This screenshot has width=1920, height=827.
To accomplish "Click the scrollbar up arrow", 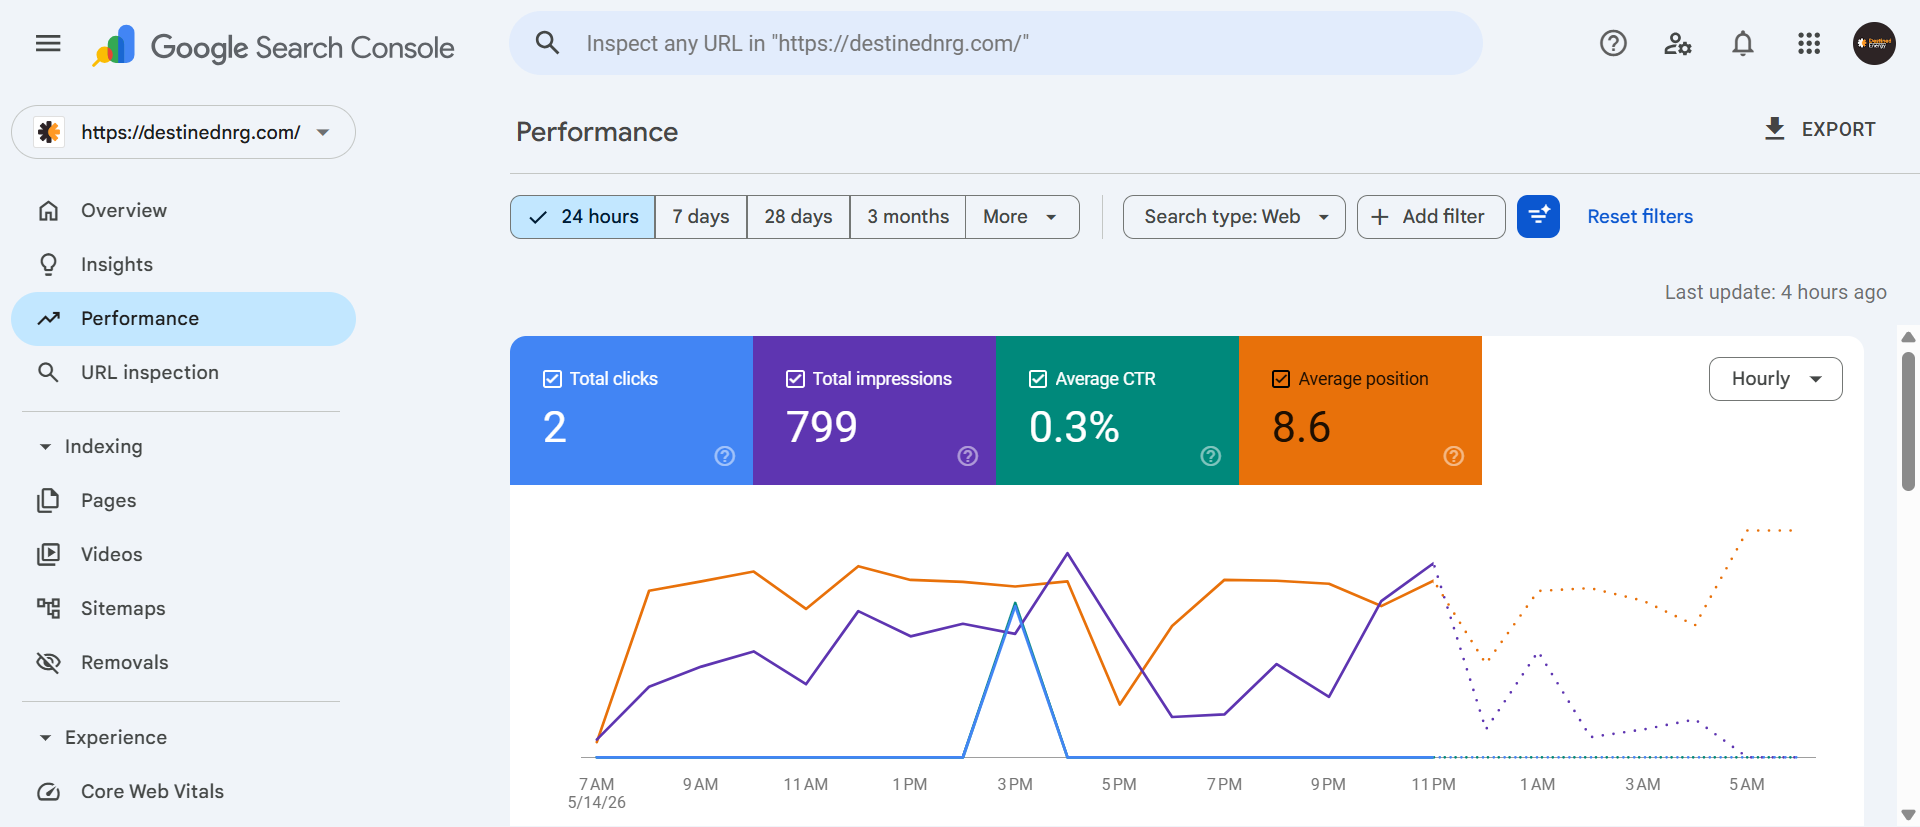I will tap(1908, 337).
